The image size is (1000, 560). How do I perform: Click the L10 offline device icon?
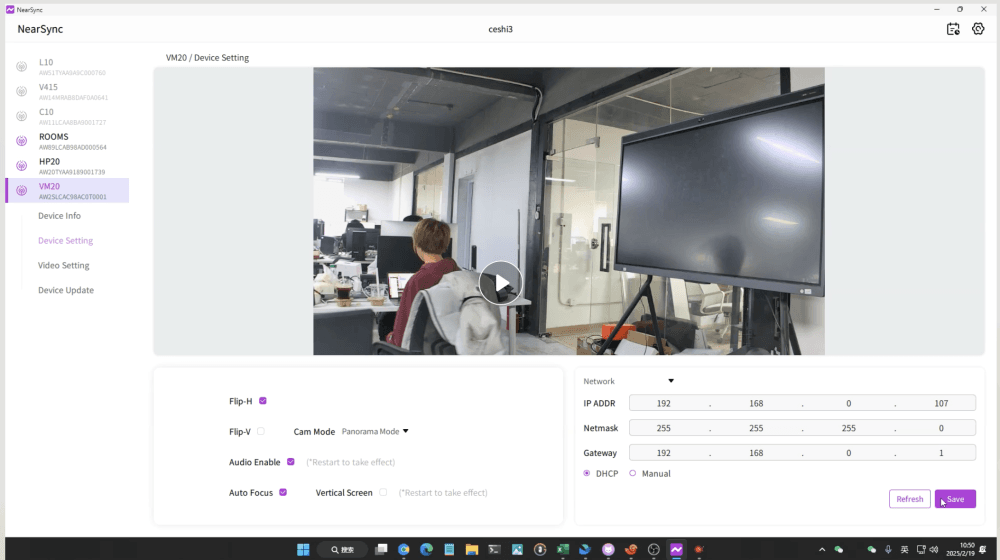pyautogui.click(x=22, y=67)
